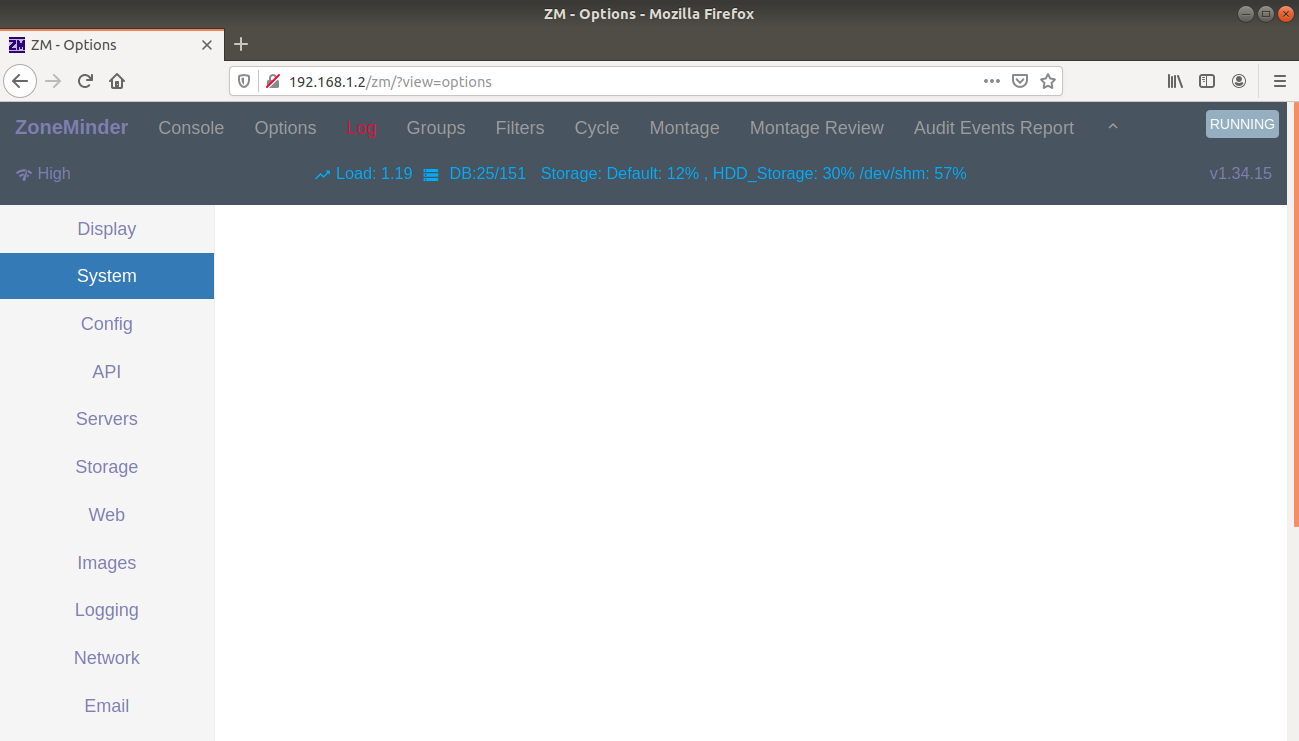Click the RUNNING status button
Screen dimensions: 1299x741
1242,124
